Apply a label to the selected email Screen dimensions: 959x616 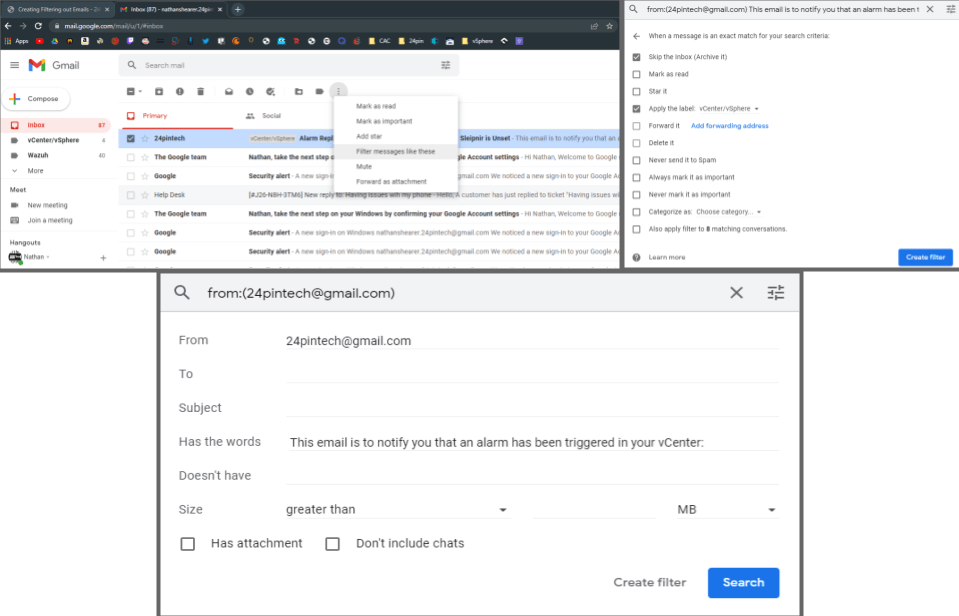click(318, 91)
